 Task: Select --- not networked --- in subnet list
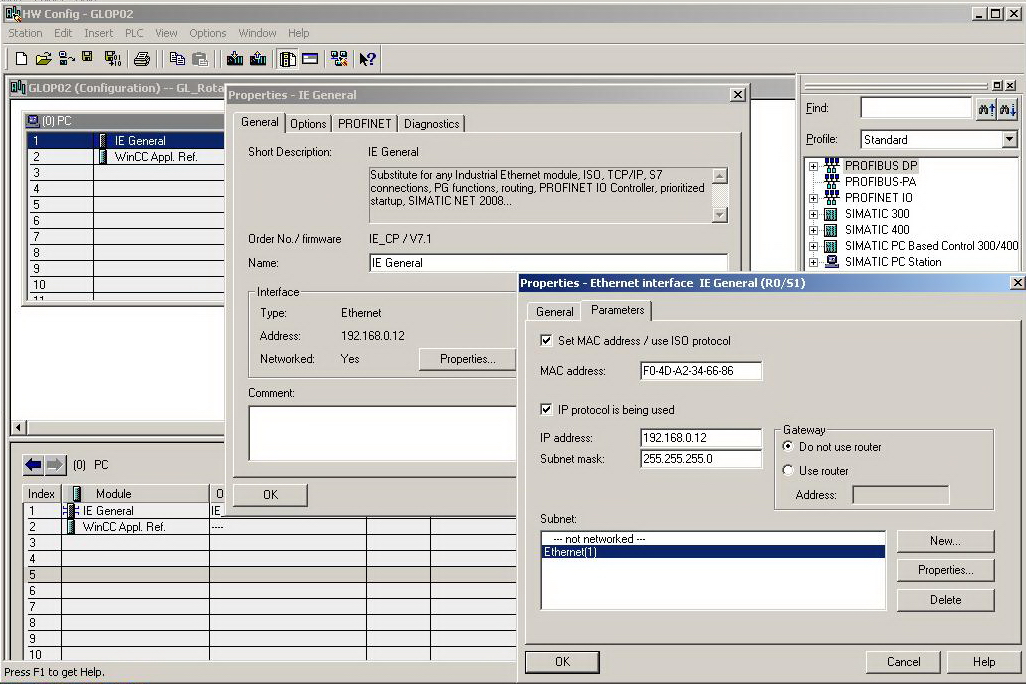click(713, 539)
